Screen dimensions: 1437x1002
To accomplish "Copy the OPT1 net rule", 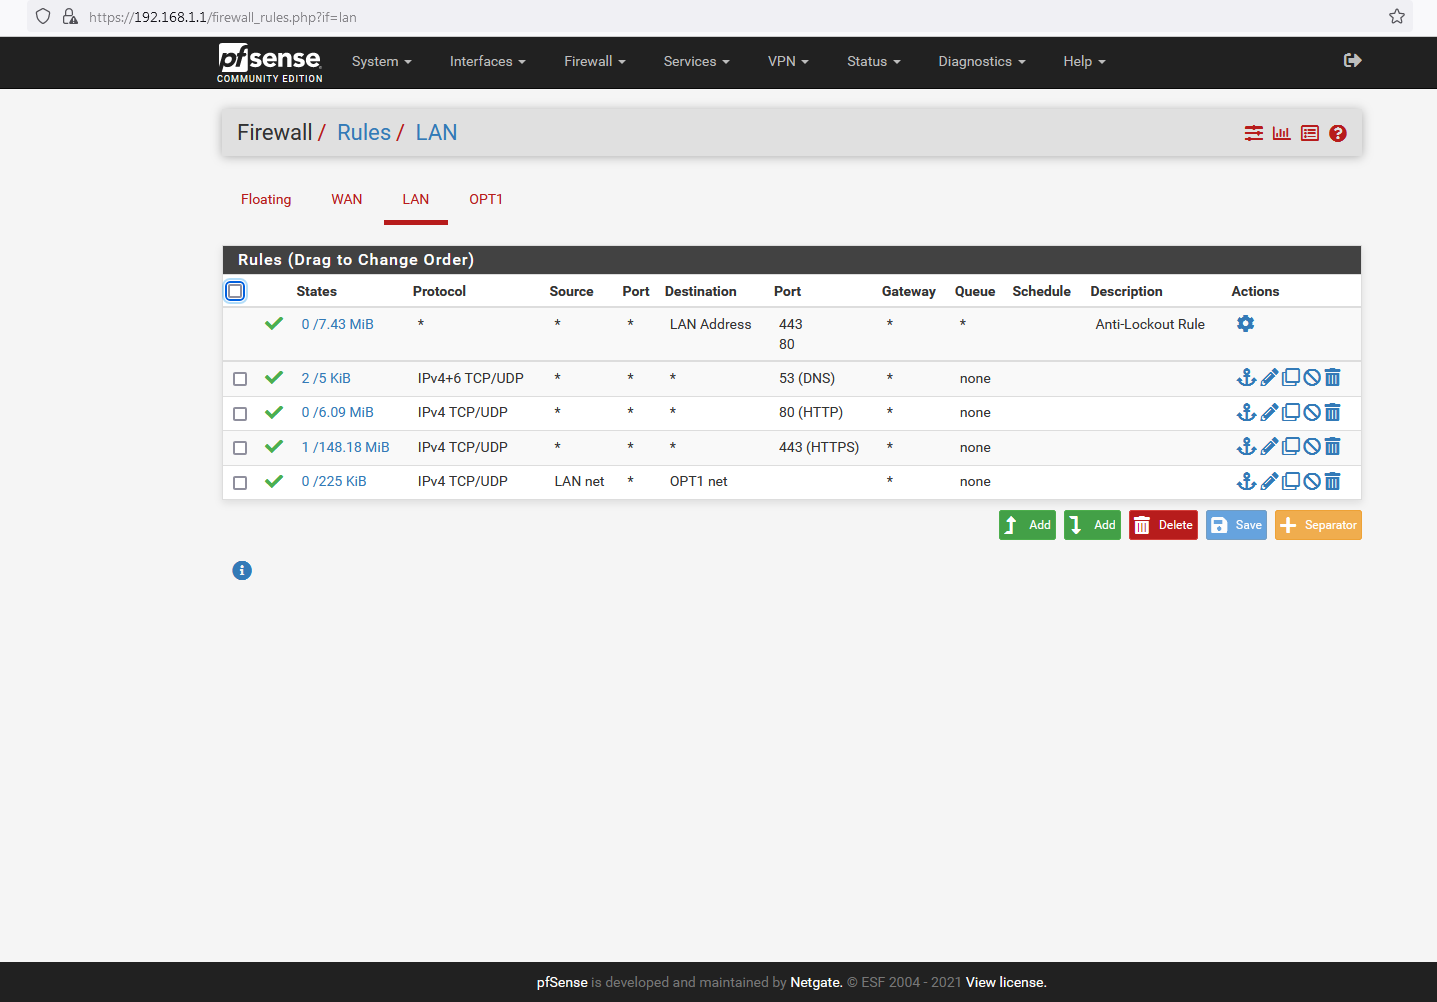I will pos(1291,481).
